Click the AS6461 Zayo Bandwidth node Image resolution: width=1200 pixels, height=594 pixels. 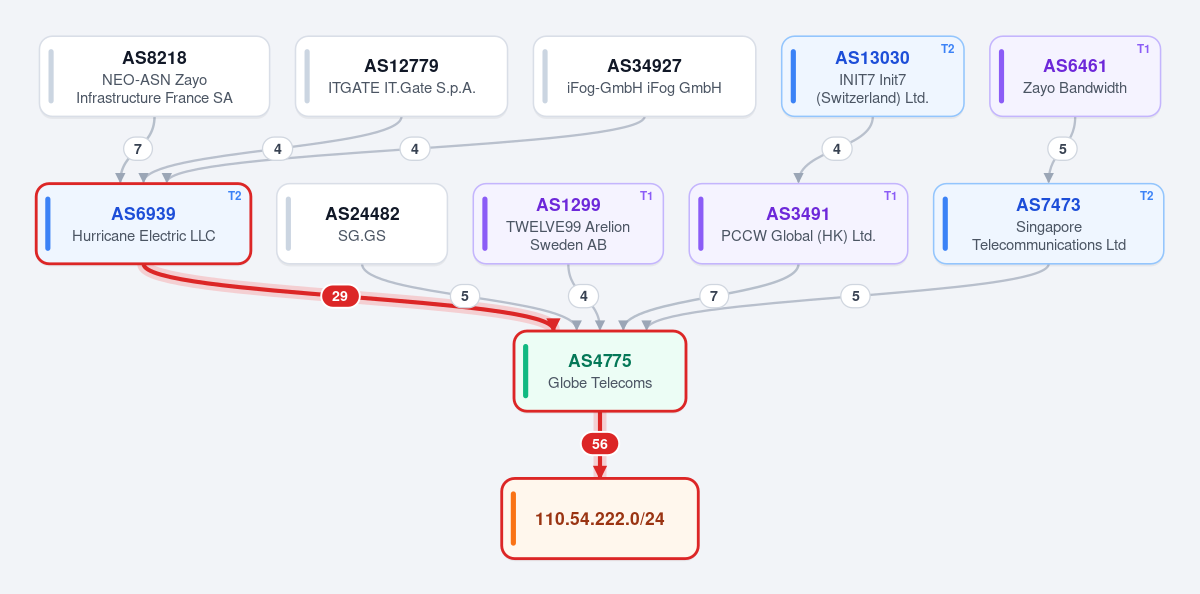pyautogui.click(x=1075, y=77)
